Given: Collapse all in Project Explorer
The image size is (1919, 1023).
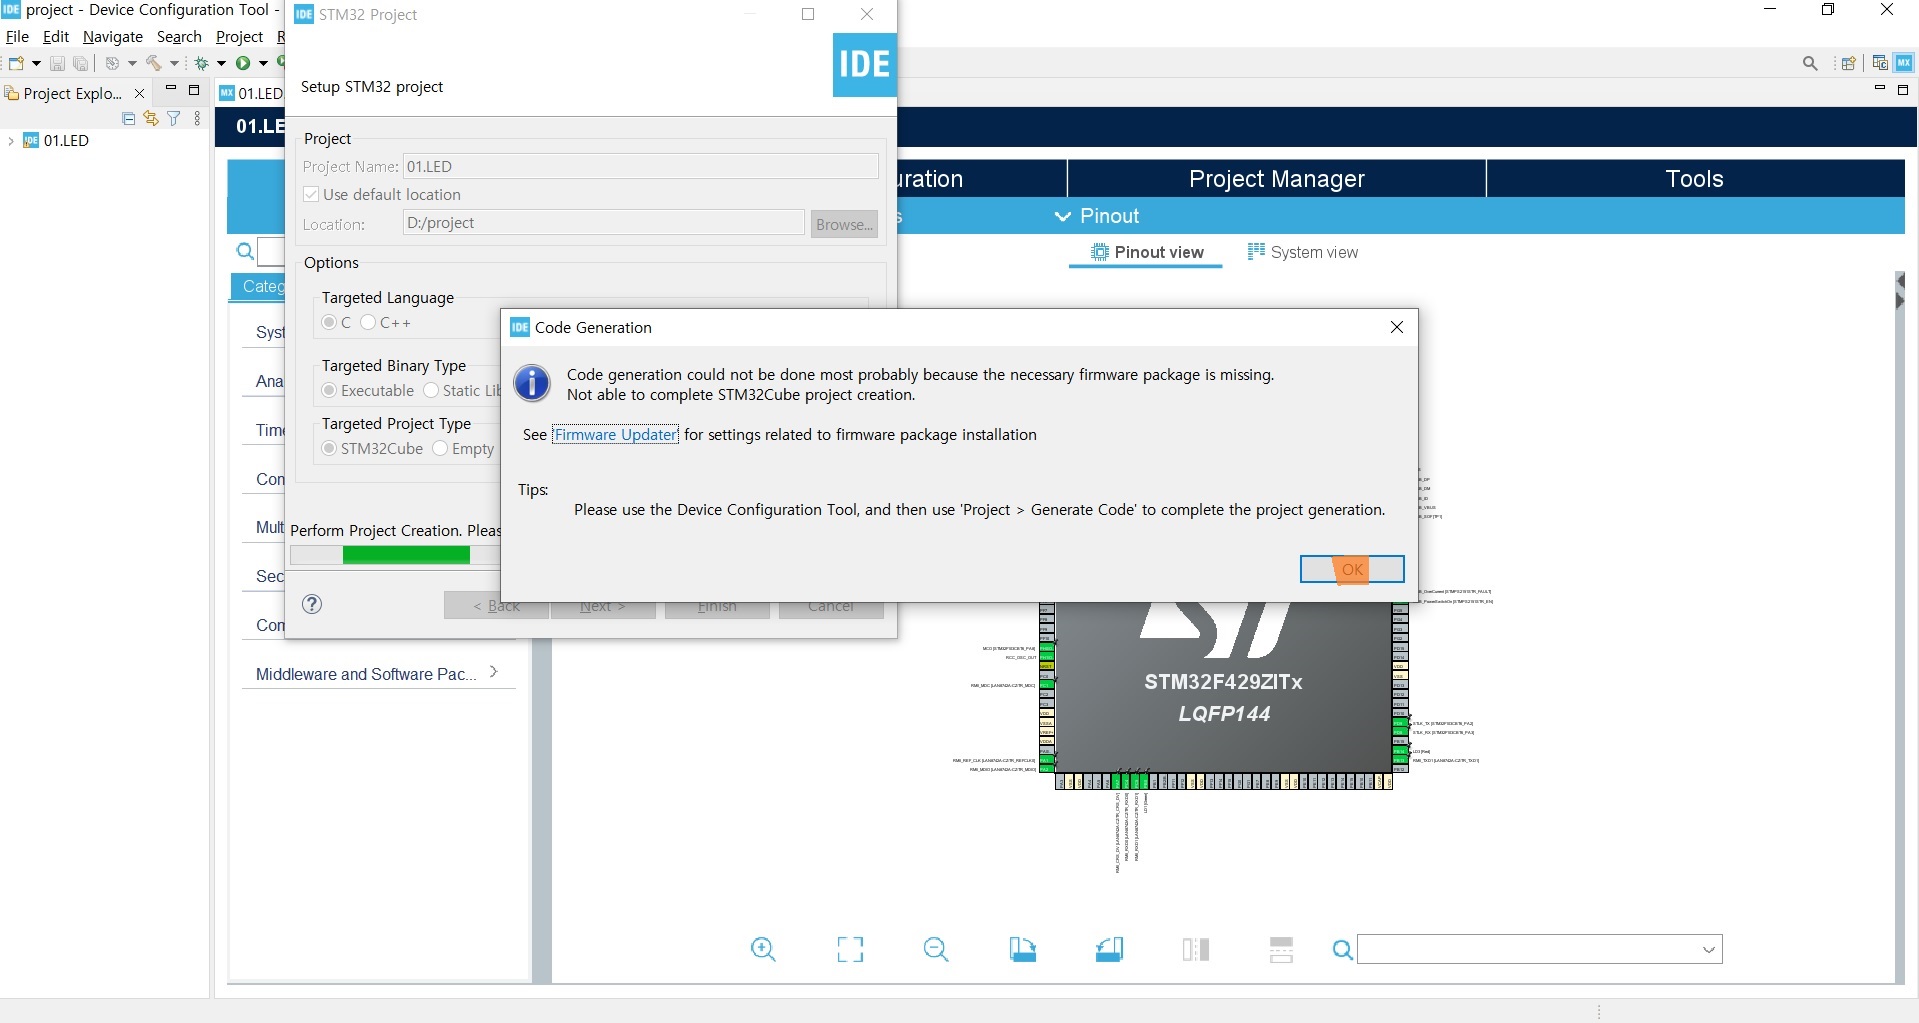Looking at the screenshot, I should (128, 118).
